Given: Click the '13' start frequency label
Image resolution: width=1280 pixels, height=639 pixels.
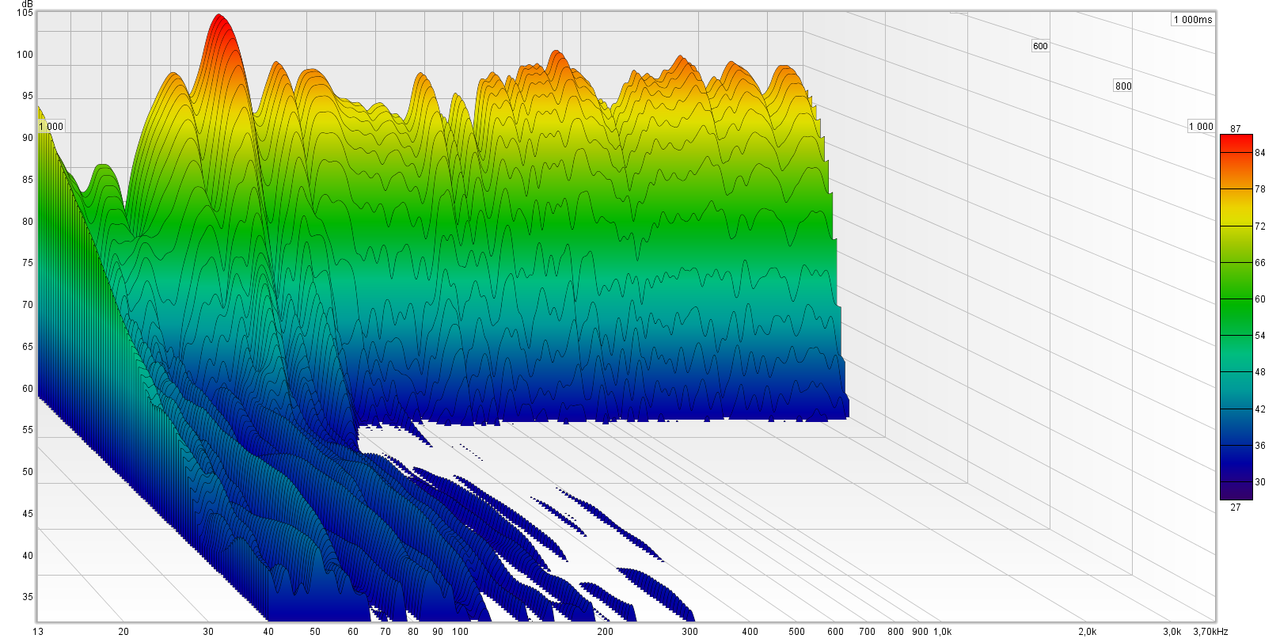Looking at the screenshot, I should (37, 631).
